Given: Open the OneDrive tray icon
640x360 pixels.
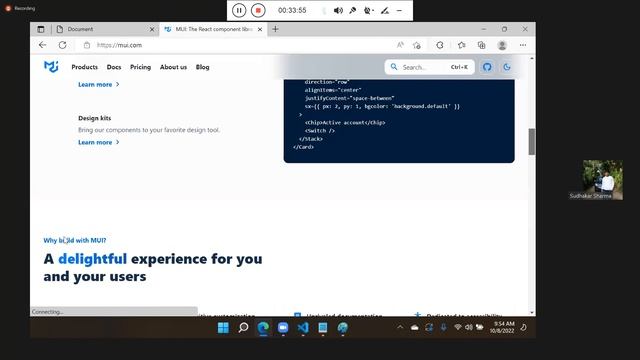Looking at the screenshot, I should tap(415, 327).
